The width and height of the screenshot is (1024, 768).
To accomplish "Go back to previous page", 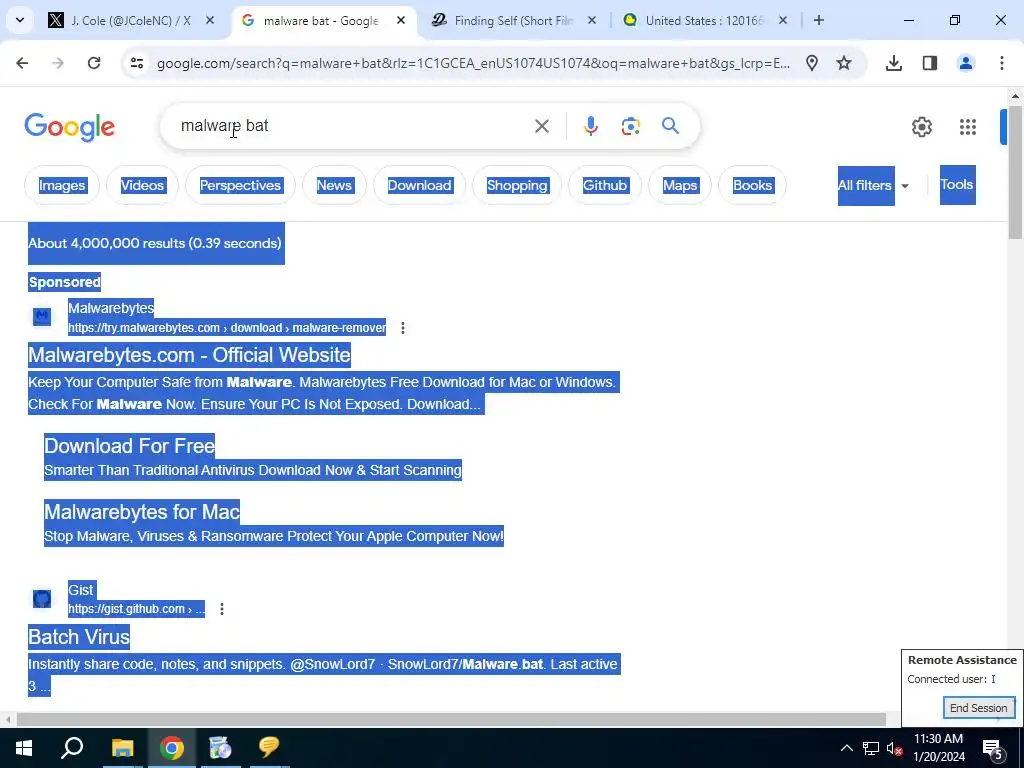I will (x=22, y=63).
